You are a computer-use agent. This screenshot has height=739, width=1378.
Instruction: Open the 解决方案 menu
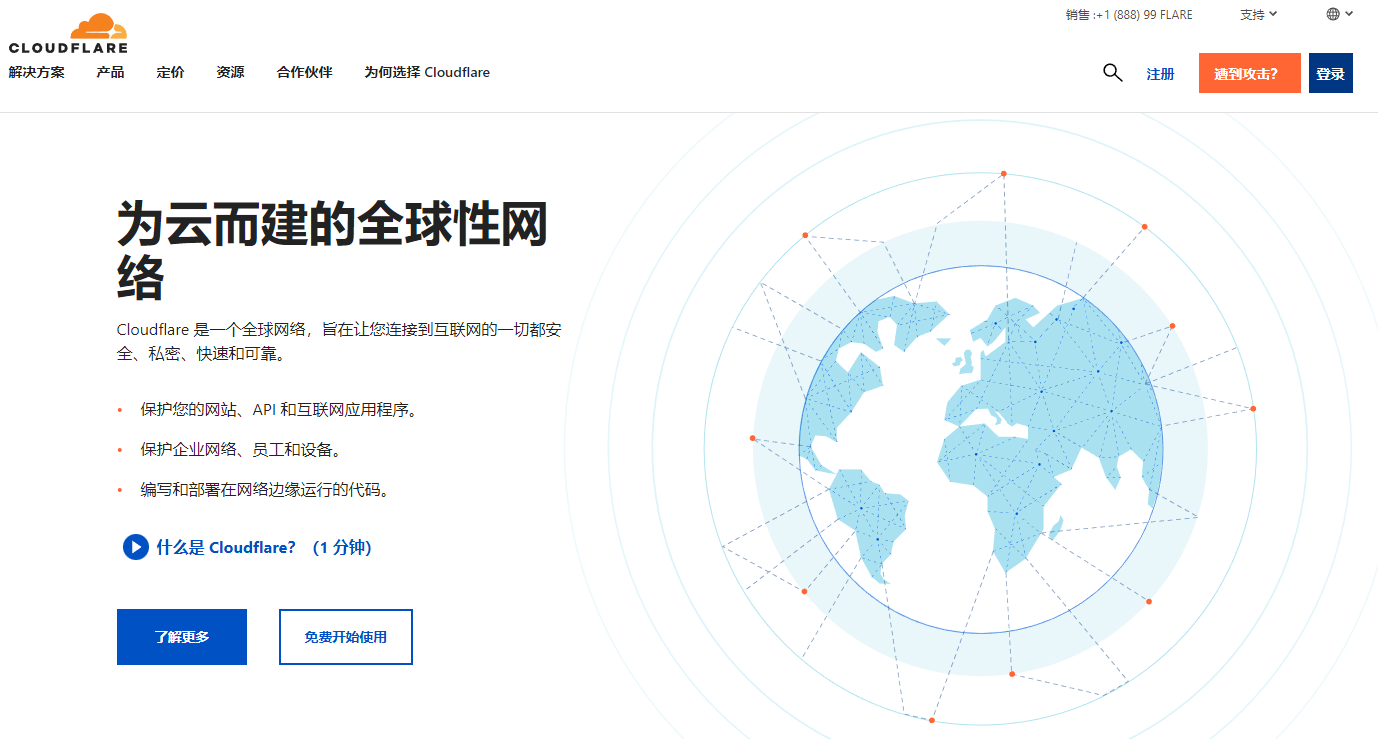tap(37, 73)
